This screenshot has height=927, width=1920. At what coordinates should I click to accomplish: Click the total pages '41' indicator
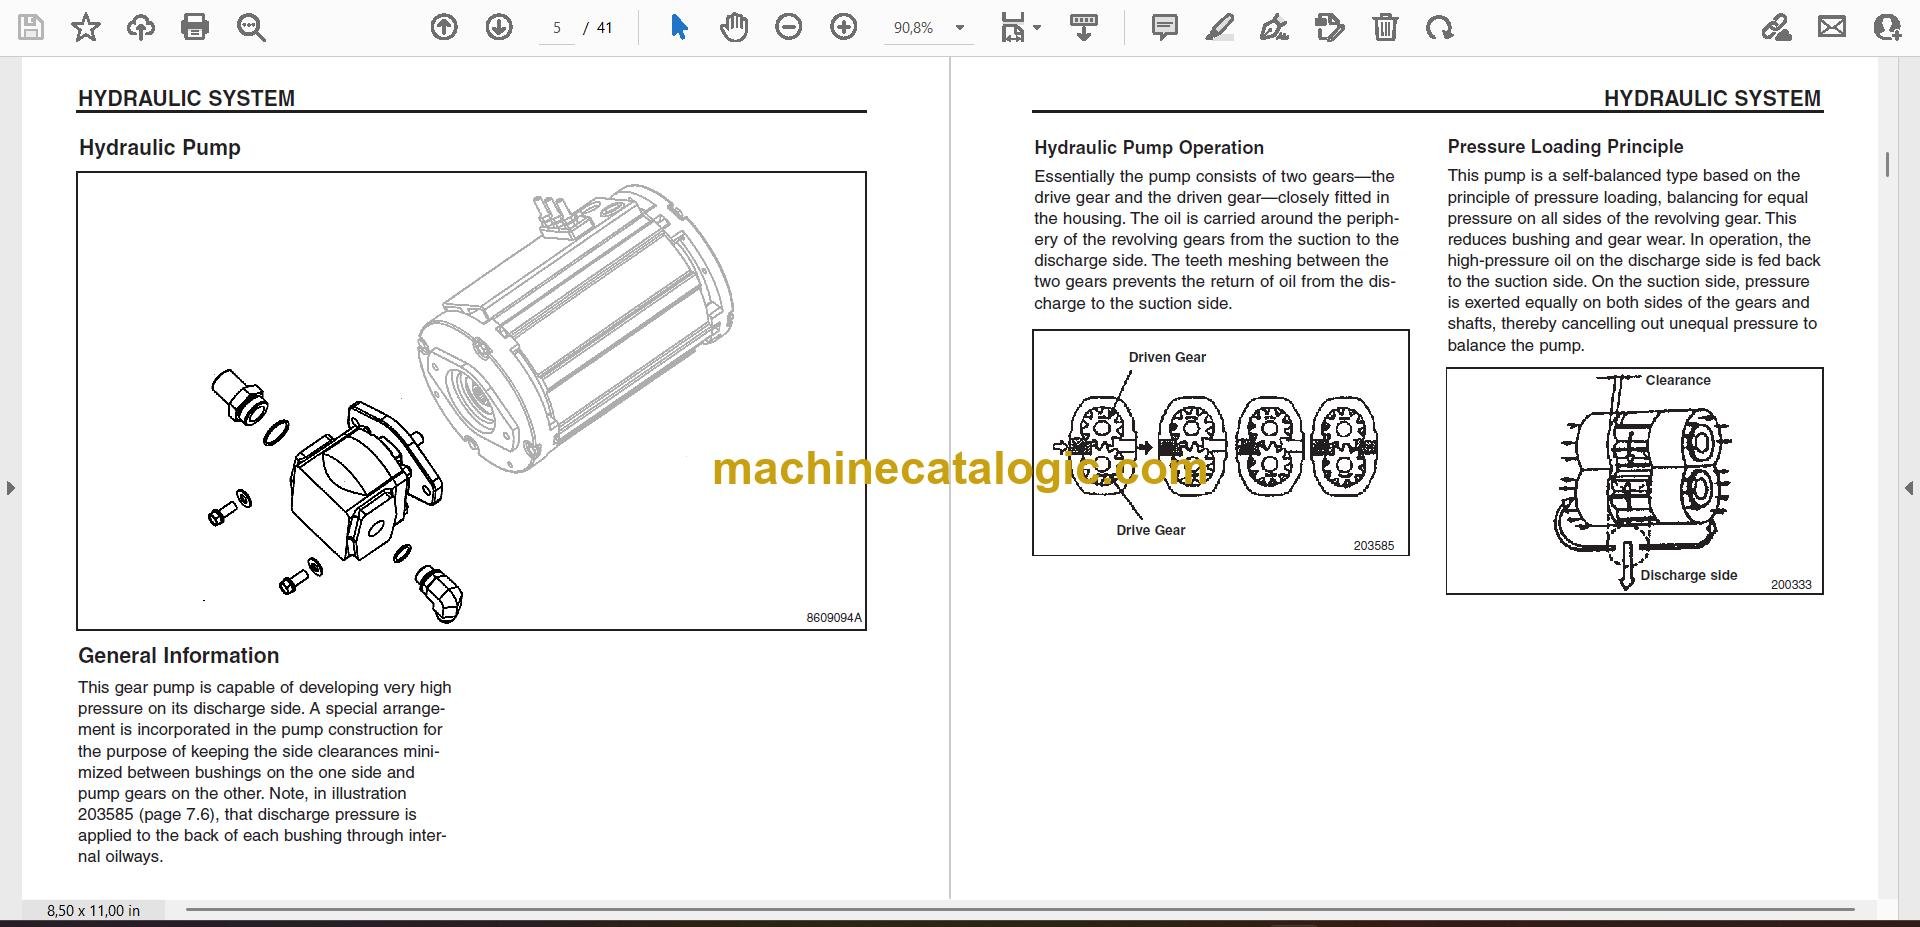tap(604, 28)
